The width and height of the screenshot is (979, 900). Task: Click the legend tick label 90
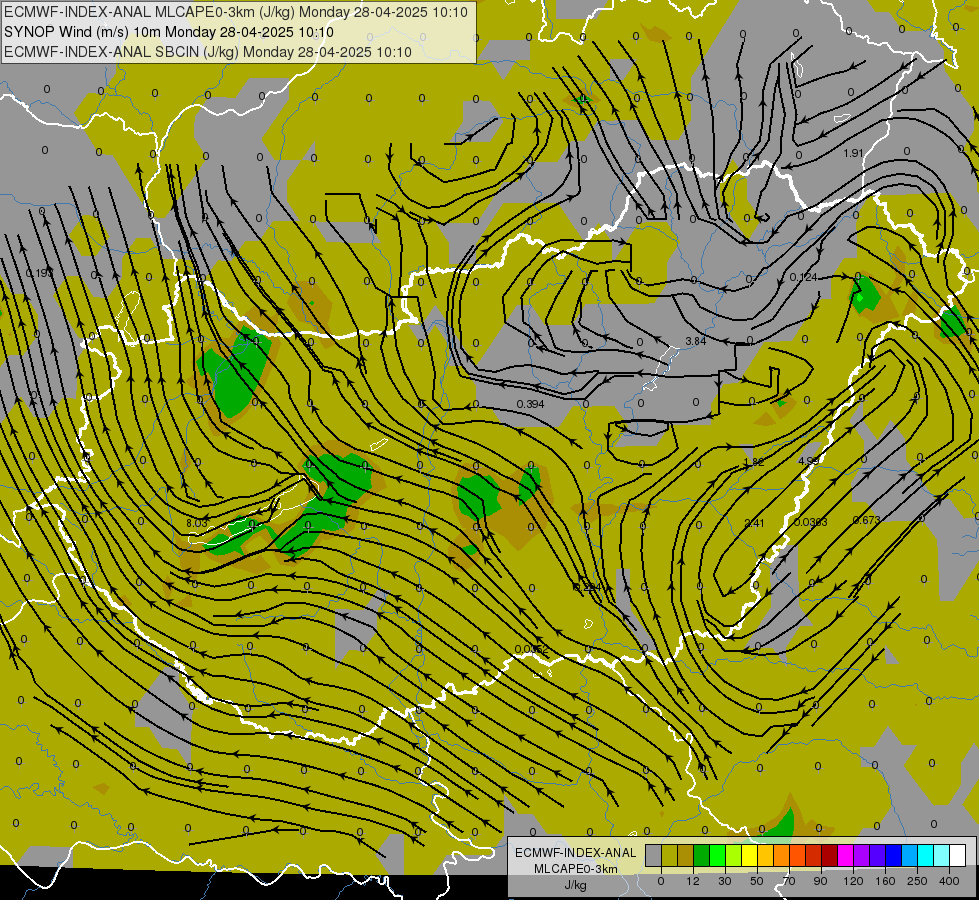click(820, 881)
